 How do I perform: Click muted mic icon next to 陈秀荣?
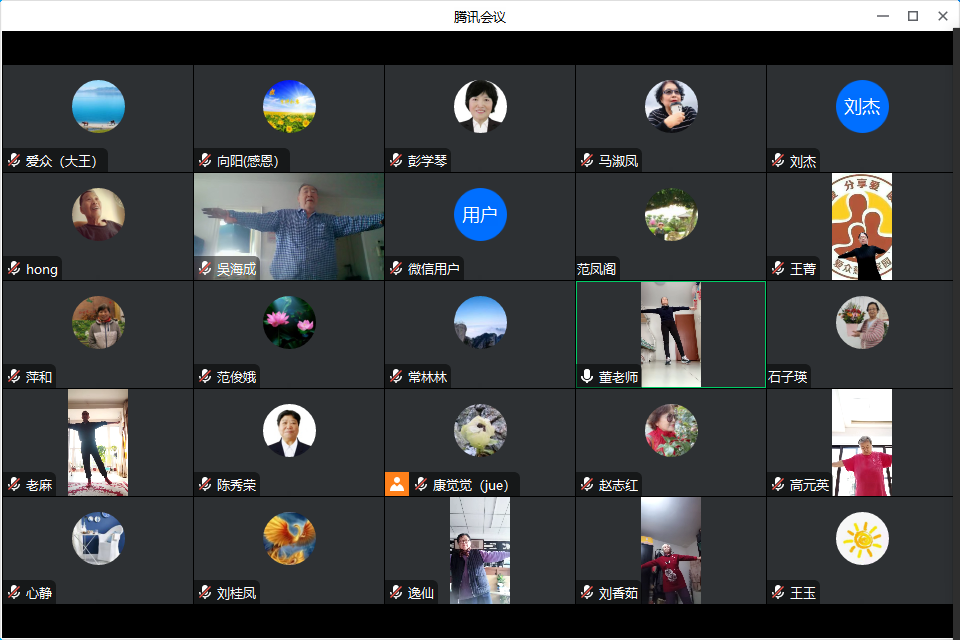pyautogui.click(x=205, y=485)
